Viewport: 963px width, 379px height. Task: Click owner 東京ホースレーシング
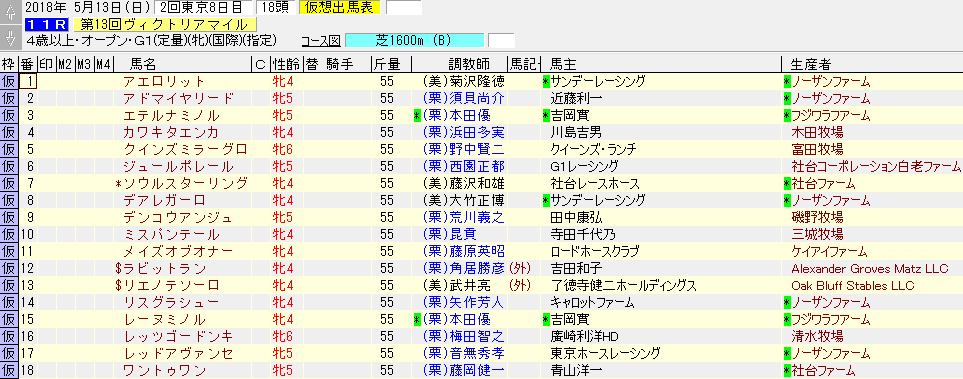tap(606, 353)
